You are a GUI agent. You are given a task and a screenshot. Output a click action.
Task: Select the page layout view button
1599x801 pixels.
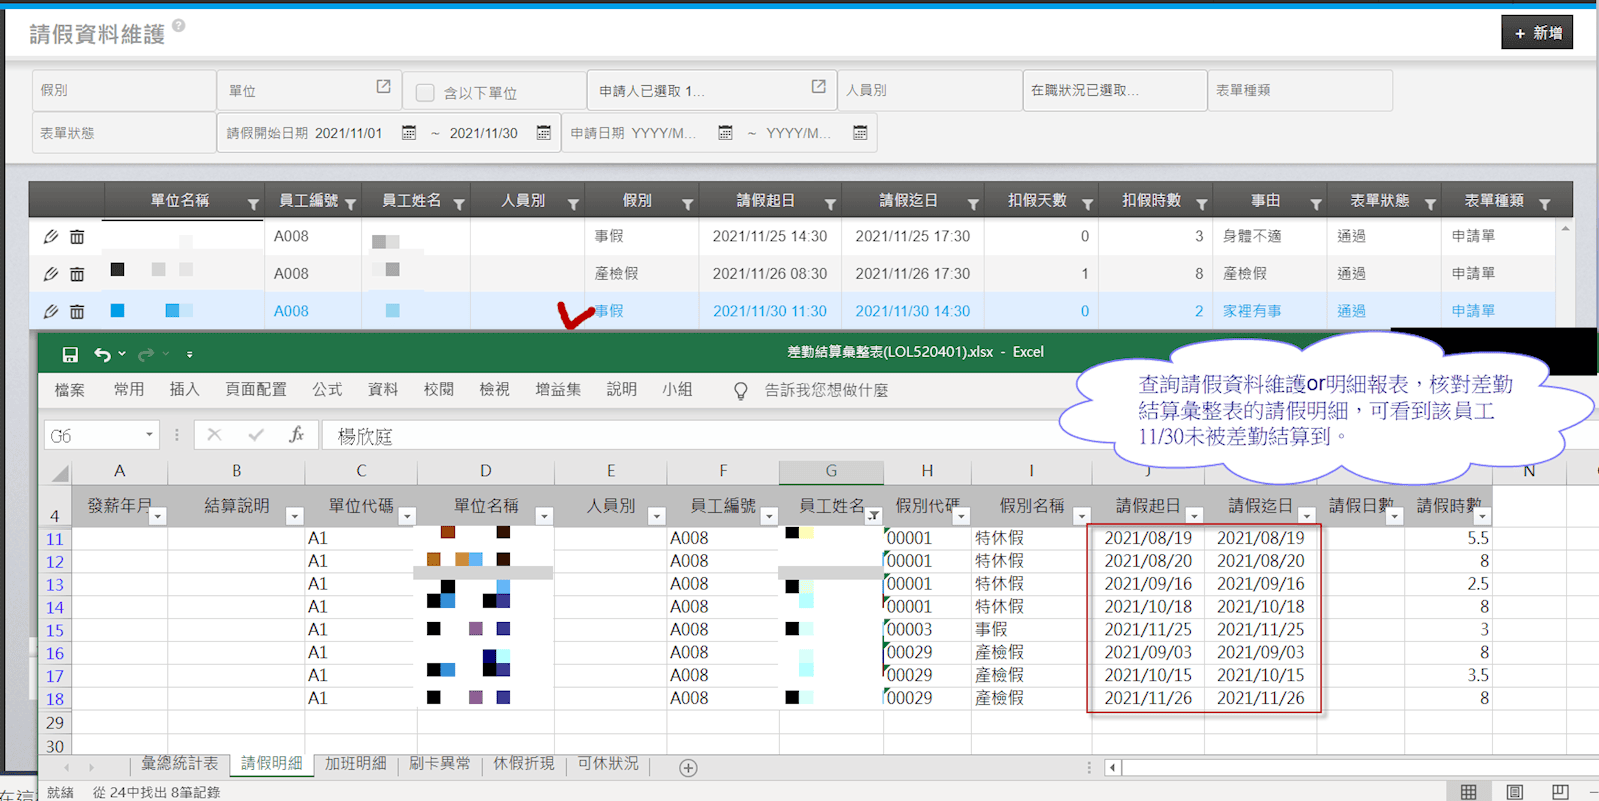pyautogui.click(x=1514, y=792)
